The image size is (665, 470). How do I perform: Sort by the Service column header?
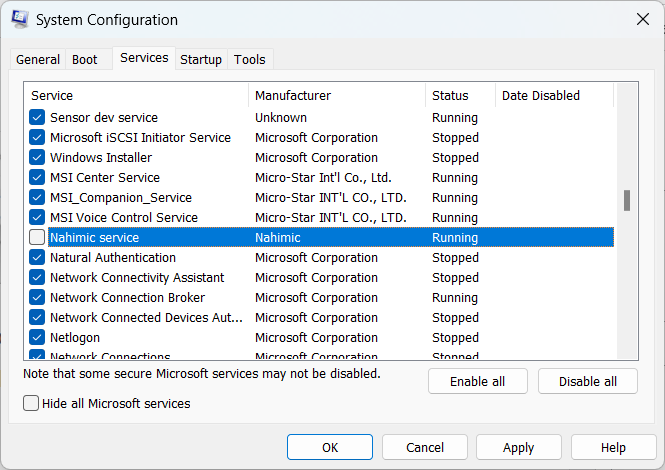point(137,96)
